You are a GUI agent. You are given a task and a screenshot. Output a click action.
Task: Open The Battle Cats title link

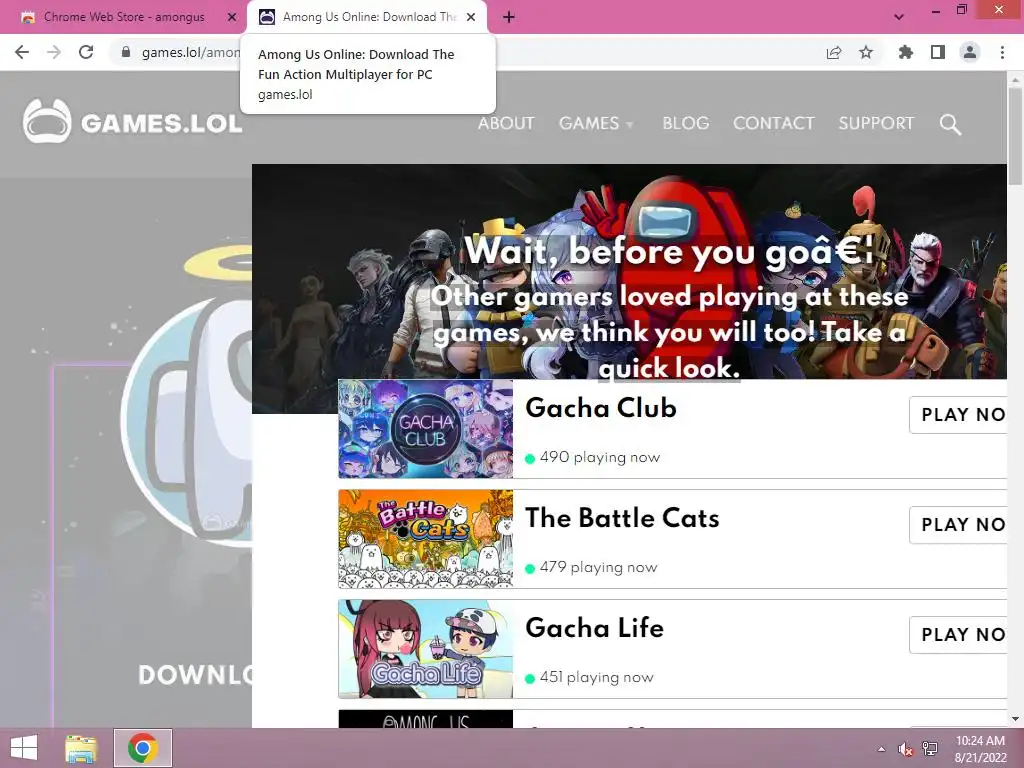coord(622,517)
